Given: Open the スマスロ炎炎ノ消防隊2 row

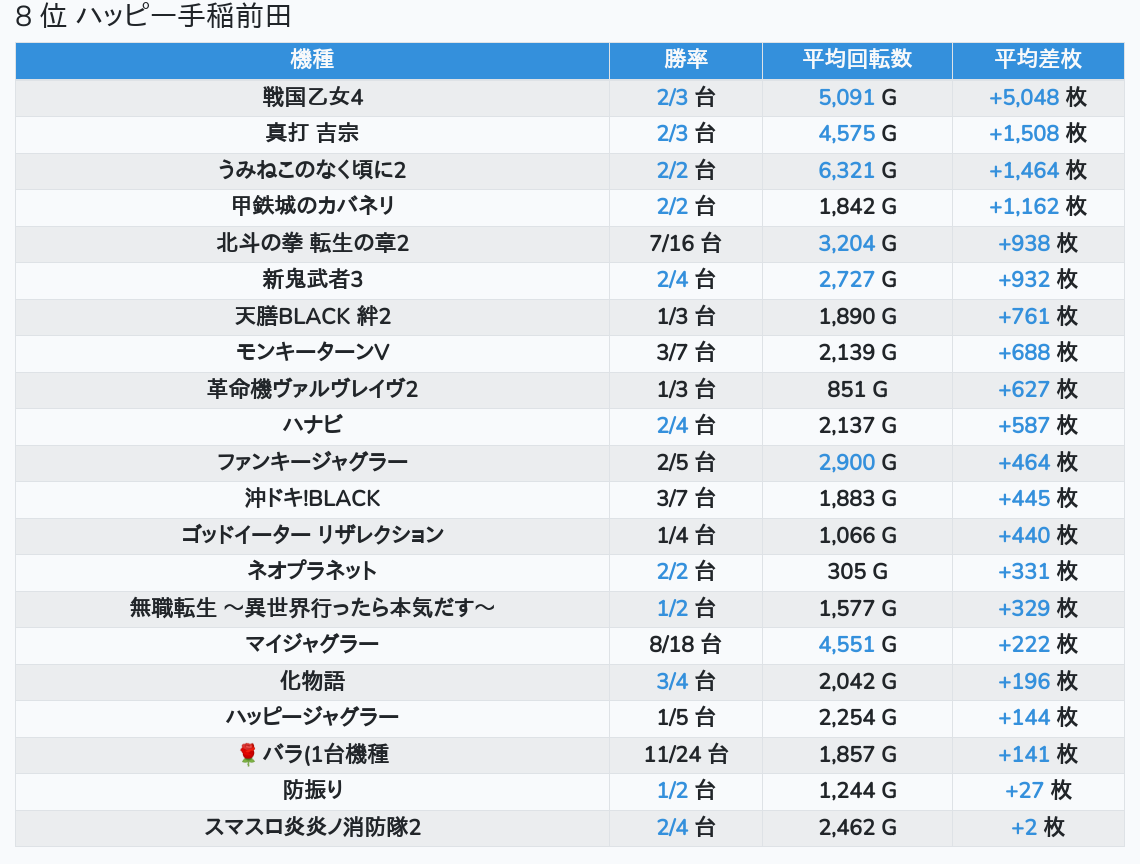Looking at the screenshot, I should tap(312, 827).
